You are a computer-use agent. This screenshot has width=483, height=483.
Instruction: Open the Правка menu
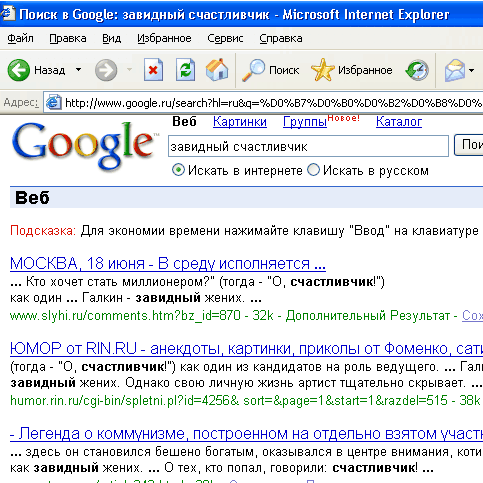68,38
